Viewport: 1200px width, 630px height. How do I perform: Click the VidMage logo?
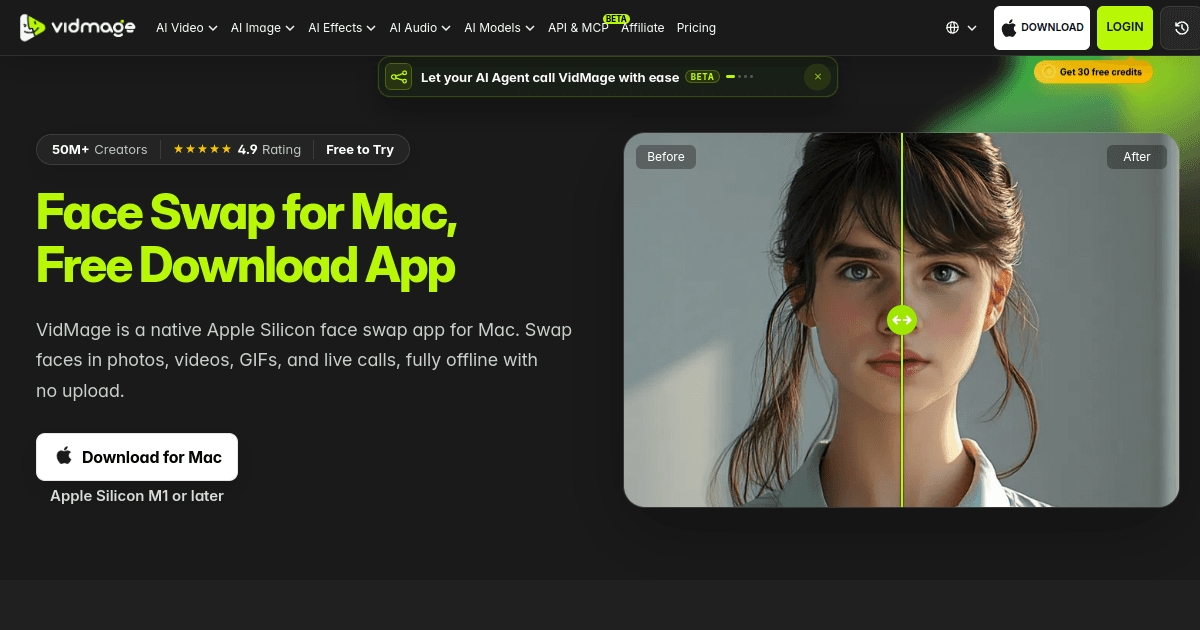[x=78, y=28]
